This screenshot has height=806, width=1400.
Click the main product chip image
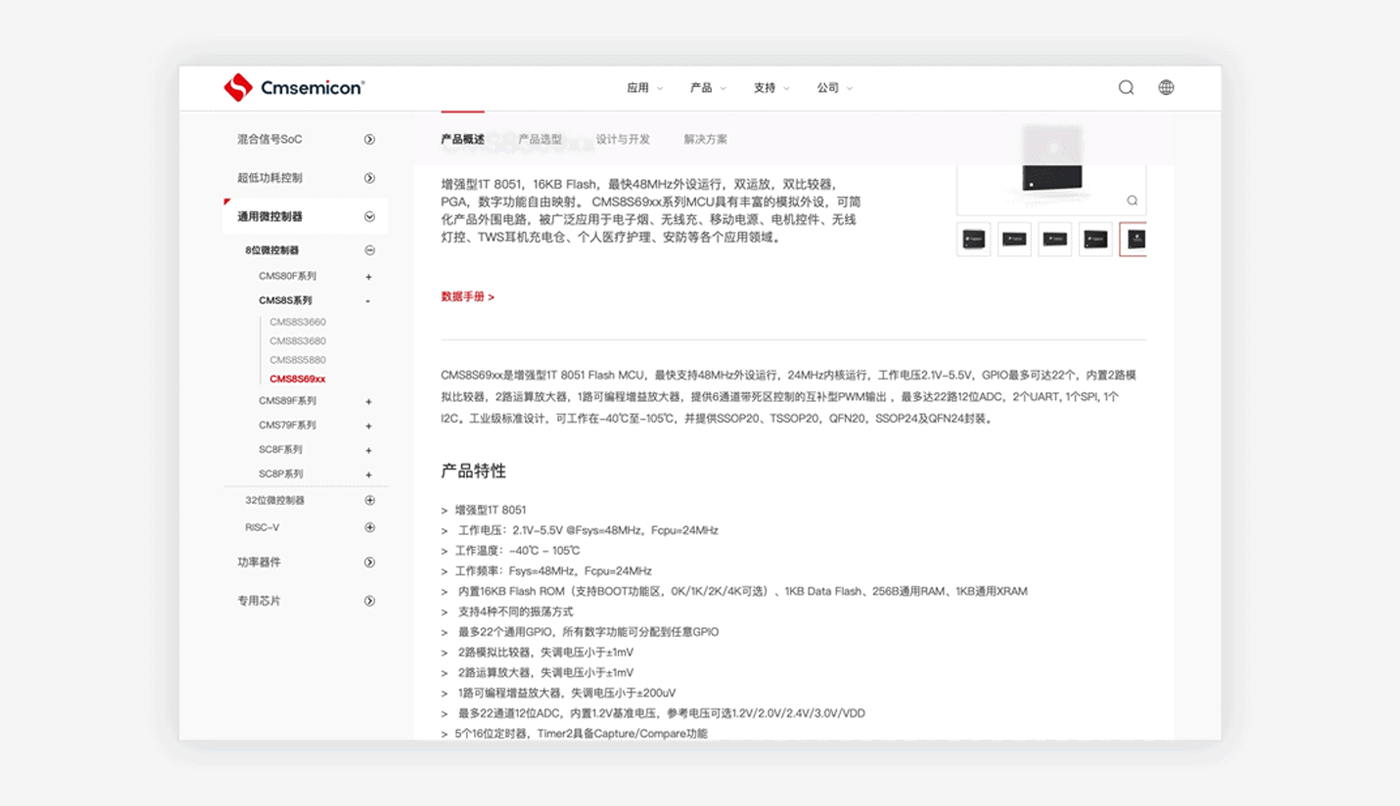(1051, 177)
